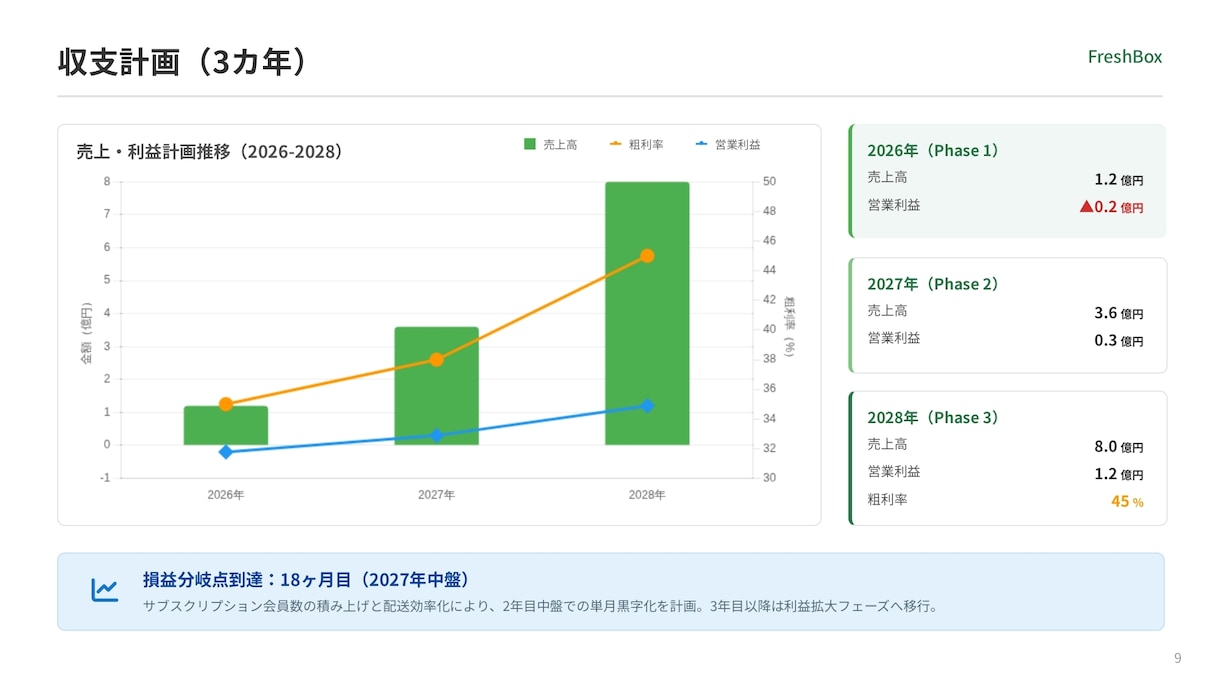1220x686 pixels.
Task: Click the 粗利率 label in the 2028年 card
Action: click(x=887, y=499)
